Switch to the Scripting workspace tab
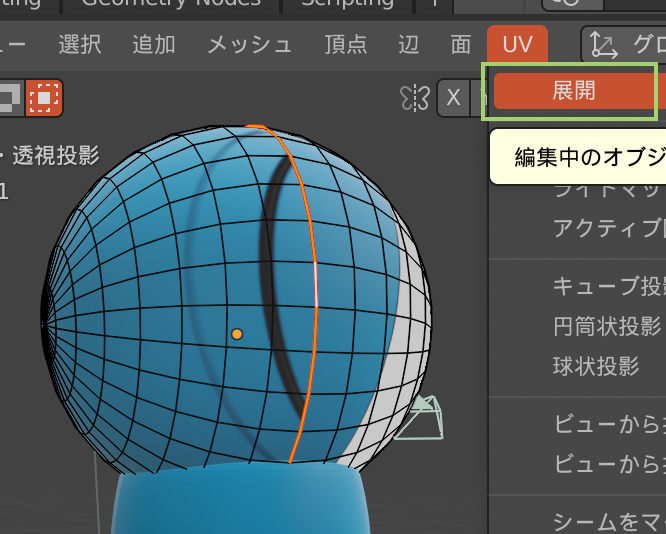This screenshot has width=666, height=534. 347,4
